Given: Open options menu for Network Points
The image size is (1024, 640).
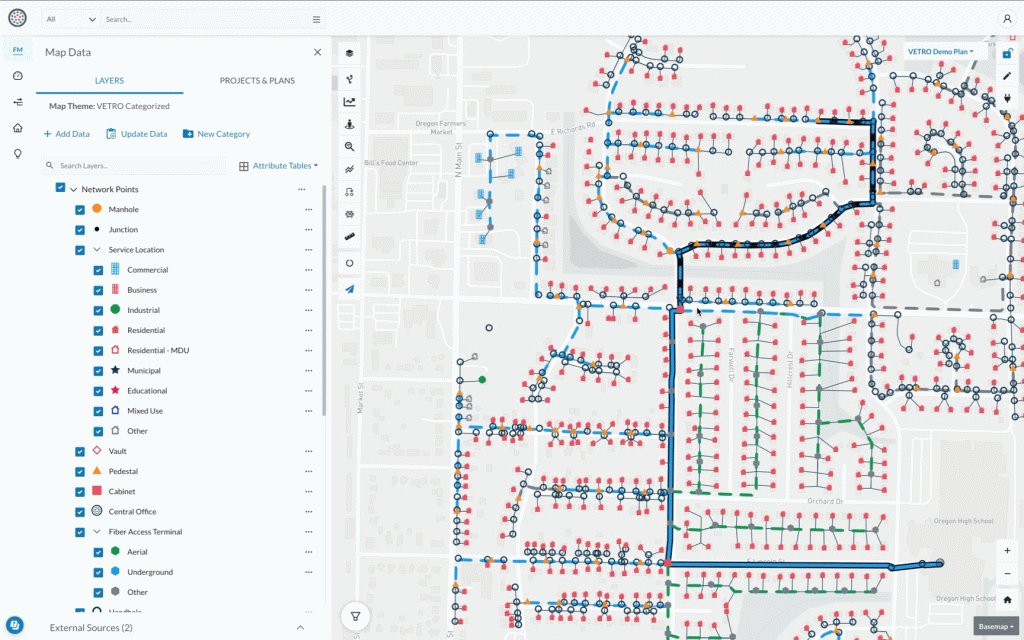Looking at the screenshot, I should pyautogui.click(x=301, y=189).
